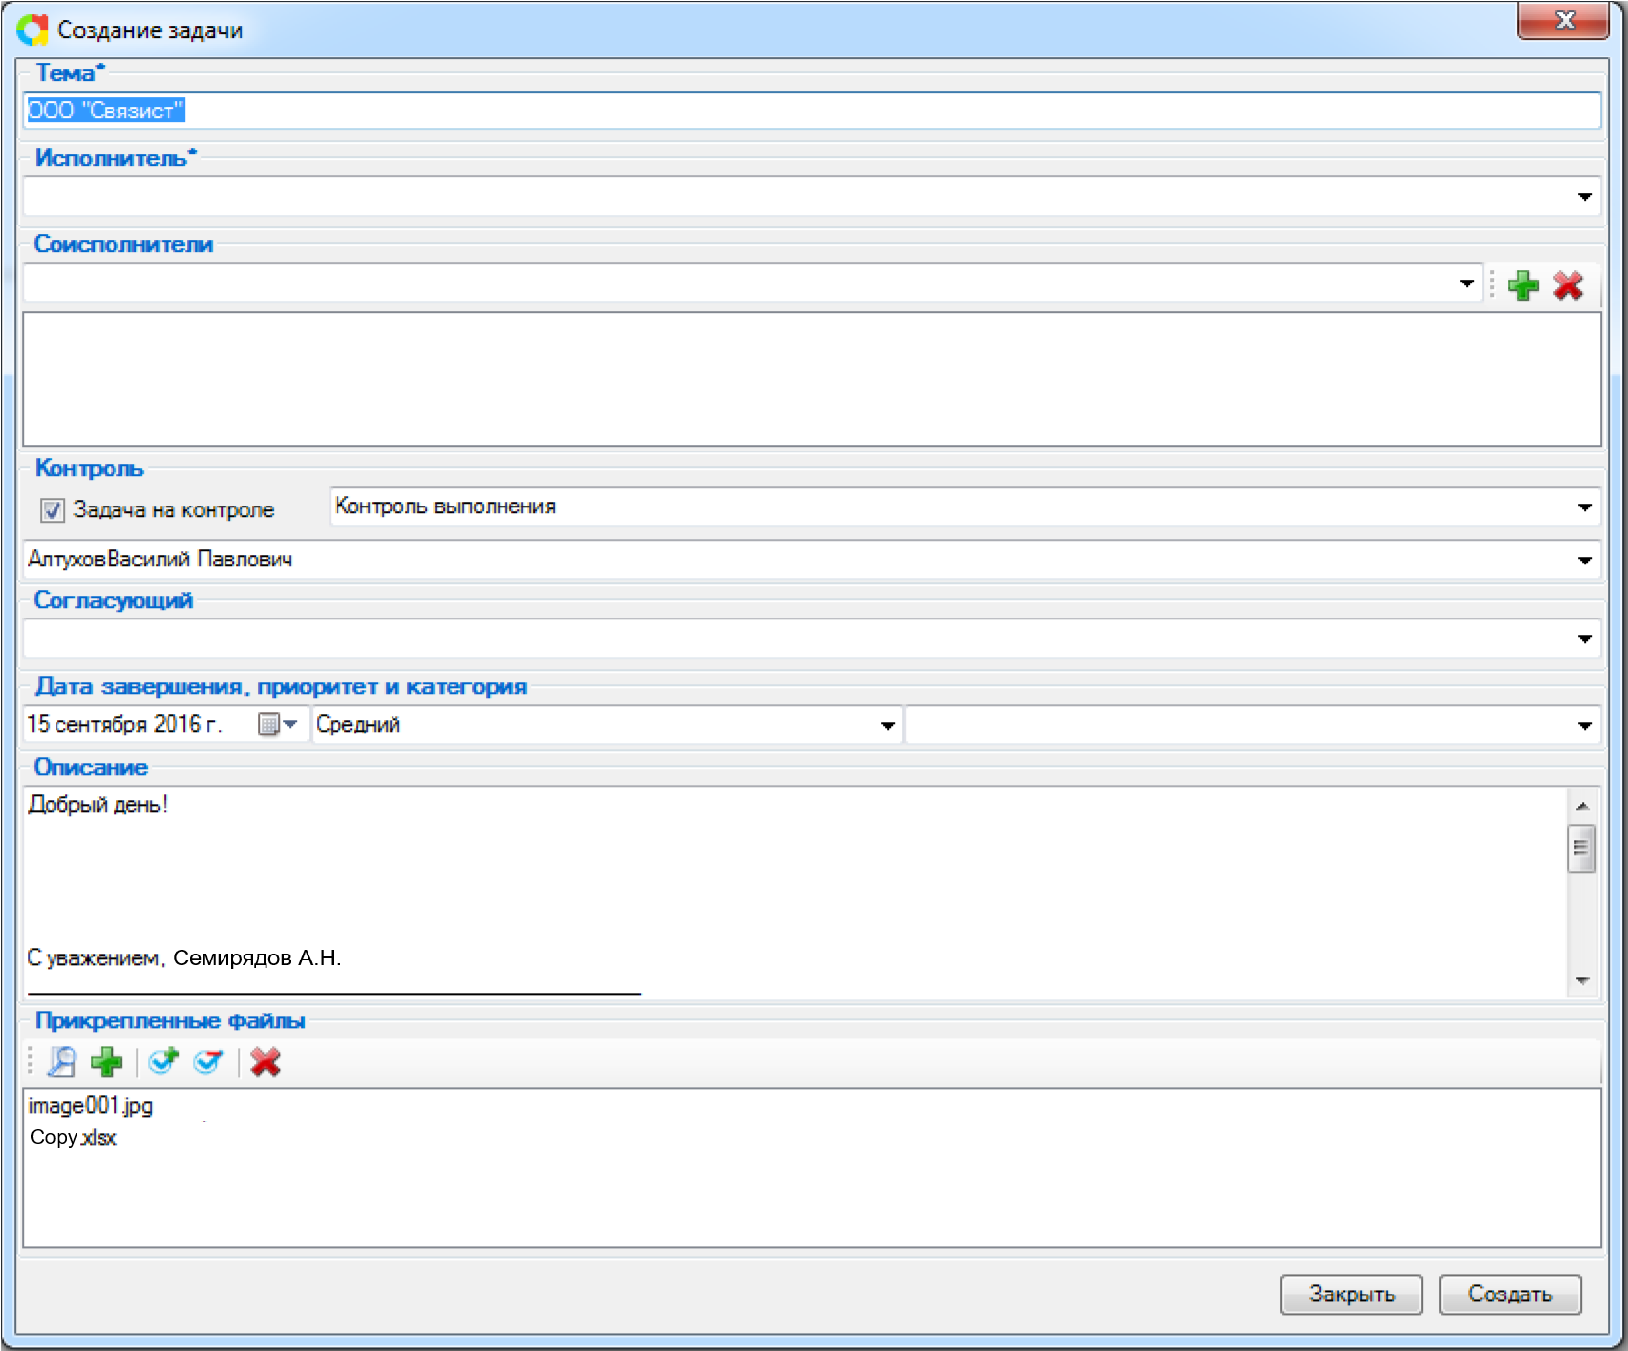Select the image001.jpg attached file
Screen dimensions: 1628x1351
point(91,1106)
